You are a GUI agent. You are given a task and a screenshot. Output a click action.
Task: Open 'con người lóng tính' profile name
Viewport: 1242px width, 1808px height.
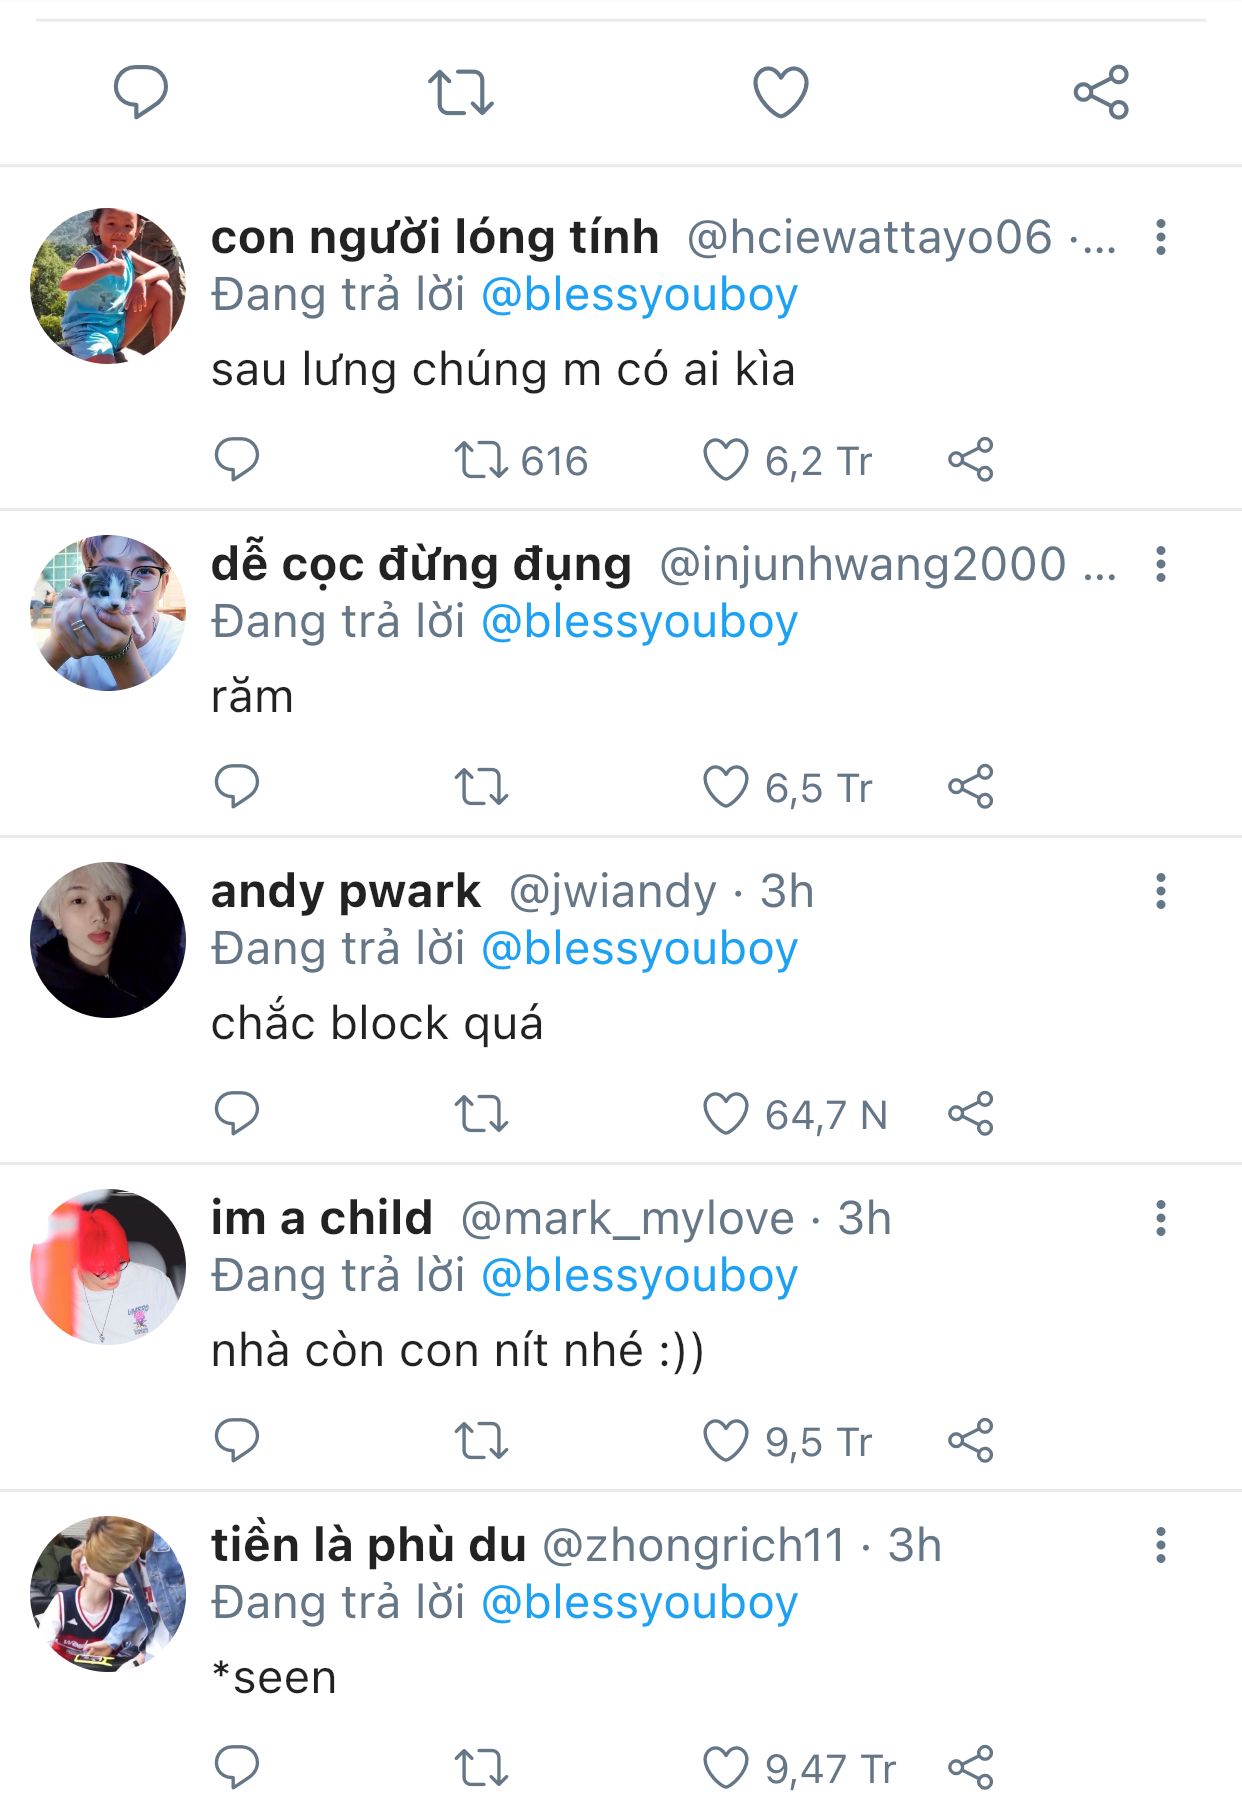435,238
